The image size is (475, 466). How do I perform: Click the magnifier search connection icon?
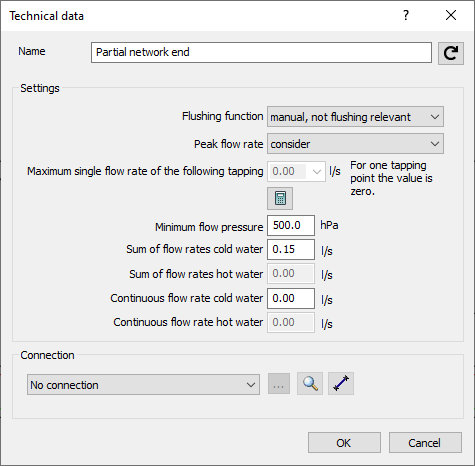(x=310, y=384)
